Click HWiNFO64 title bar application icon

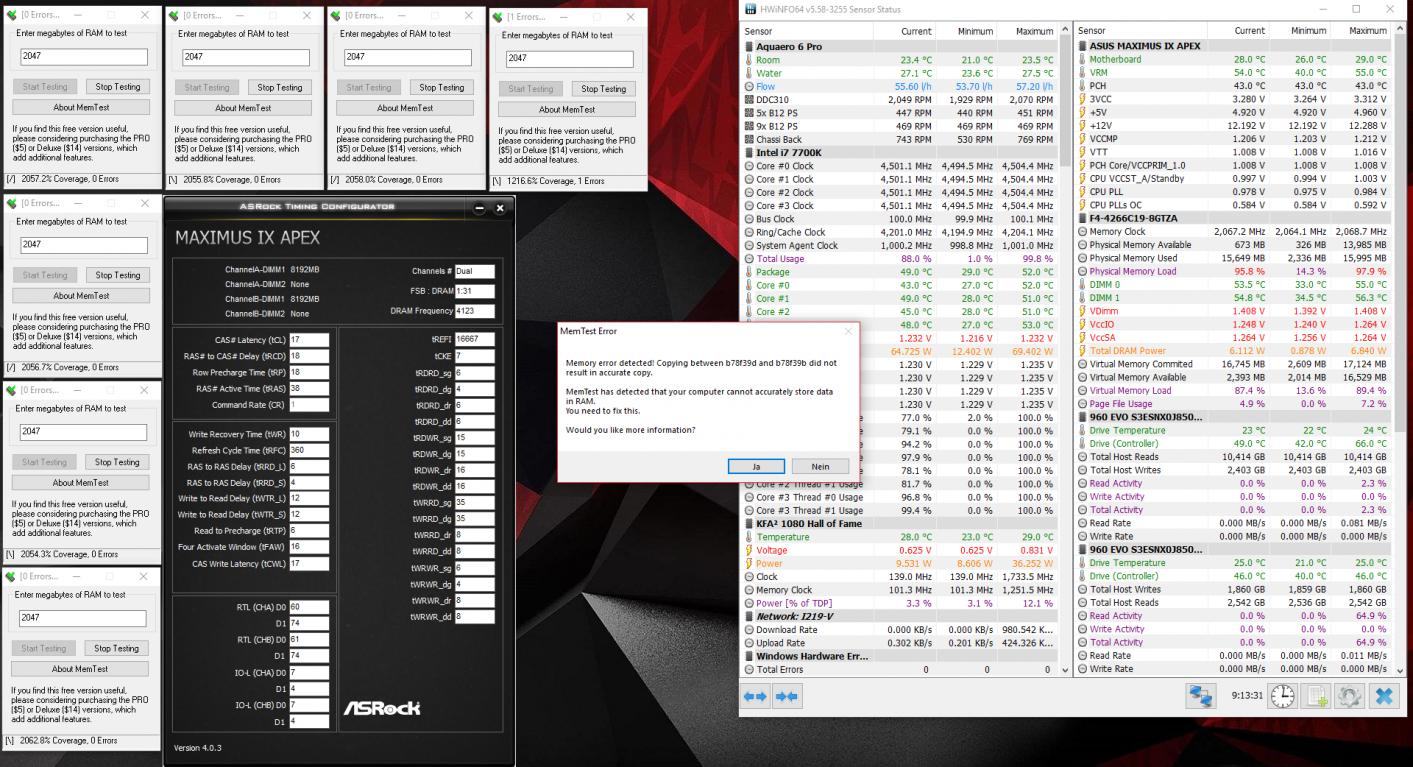pyautogui.click(x=750, y=9)
